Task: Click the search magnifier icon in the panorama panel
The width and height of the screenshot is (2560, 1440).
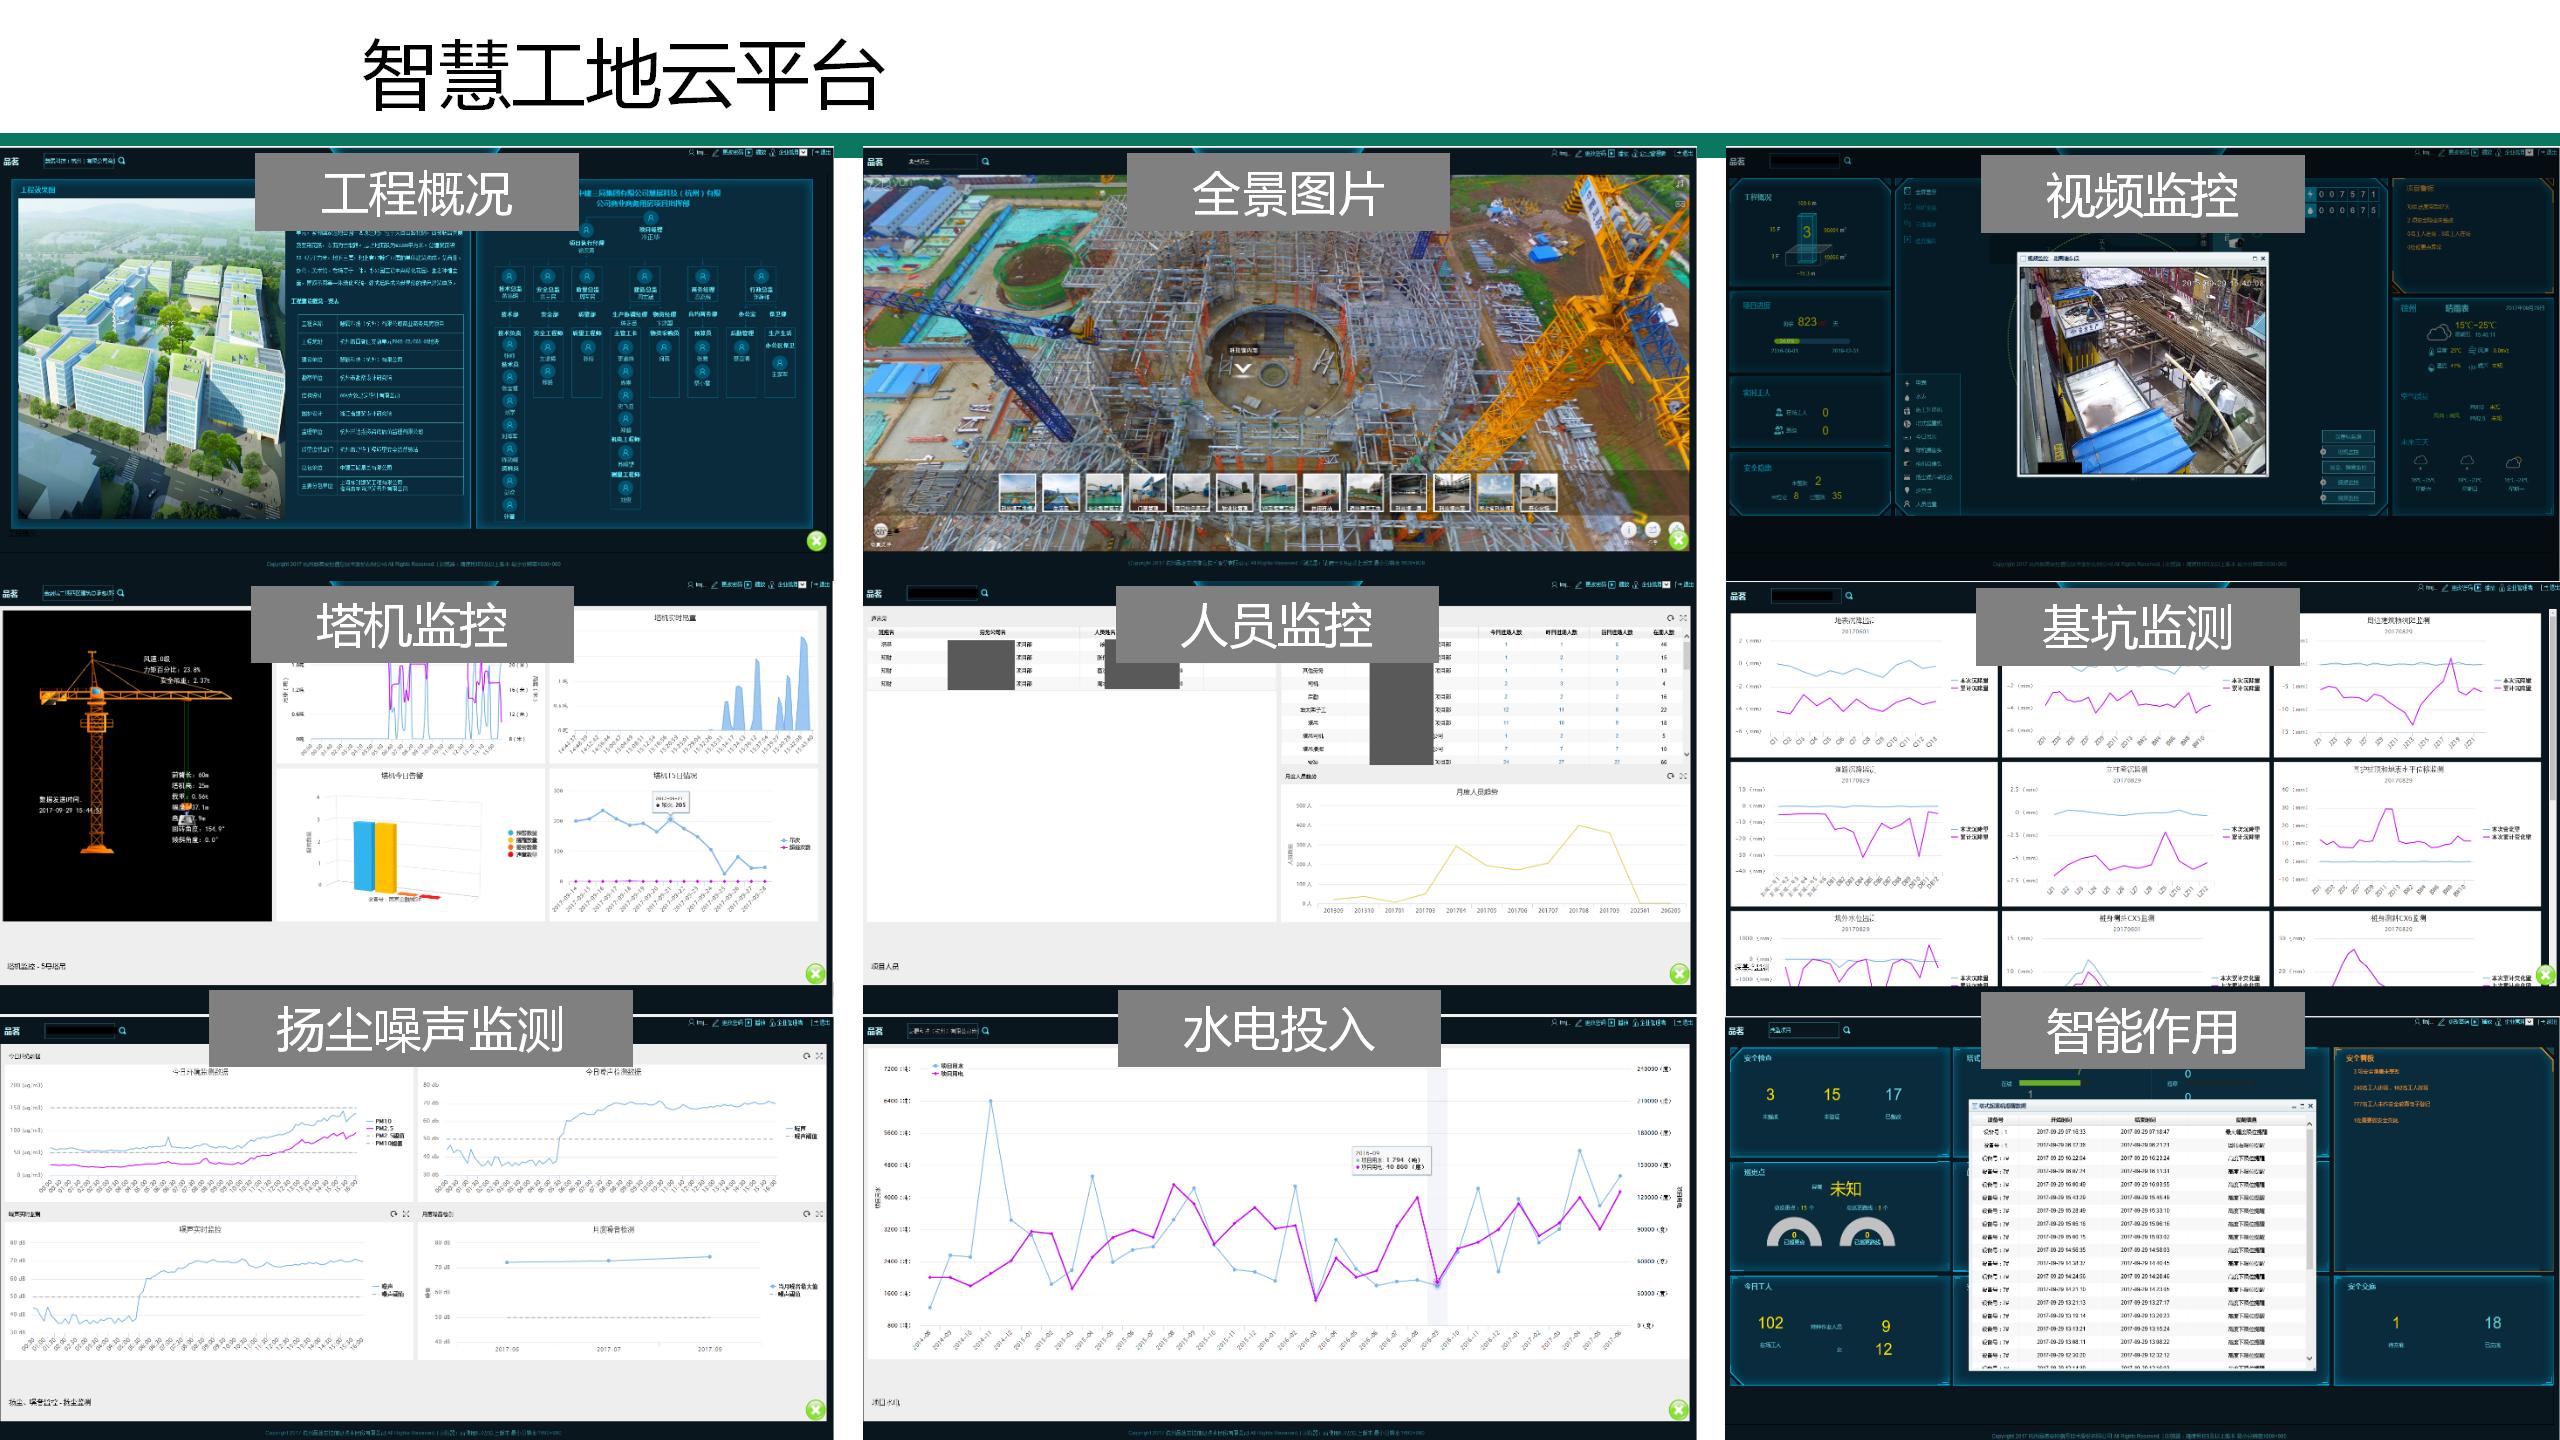Action: (986, 162)
